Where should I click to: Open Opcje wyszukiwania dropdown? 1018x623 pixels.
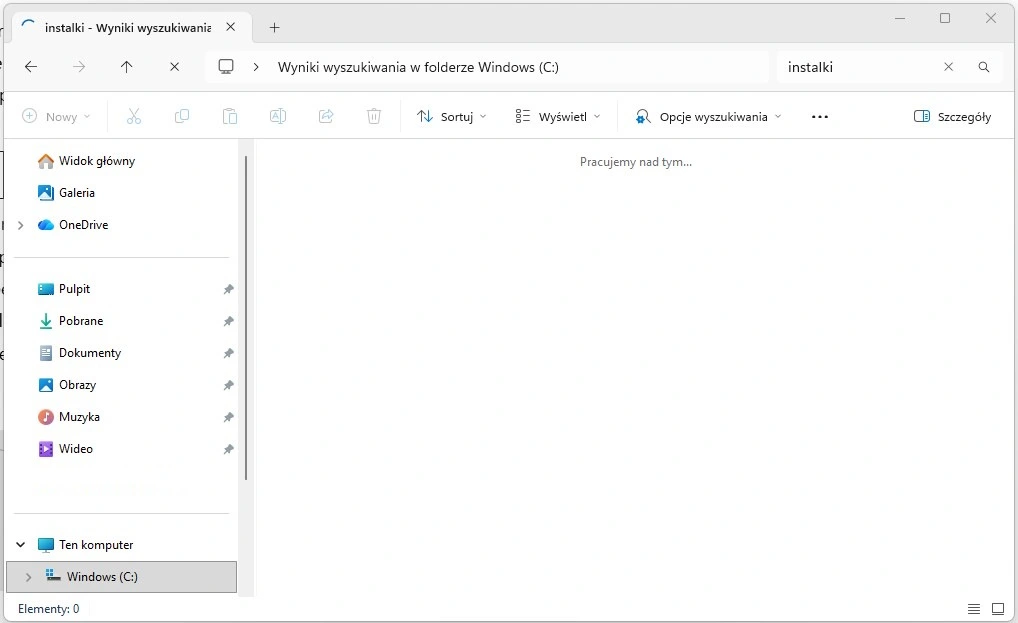coord(708,117)
